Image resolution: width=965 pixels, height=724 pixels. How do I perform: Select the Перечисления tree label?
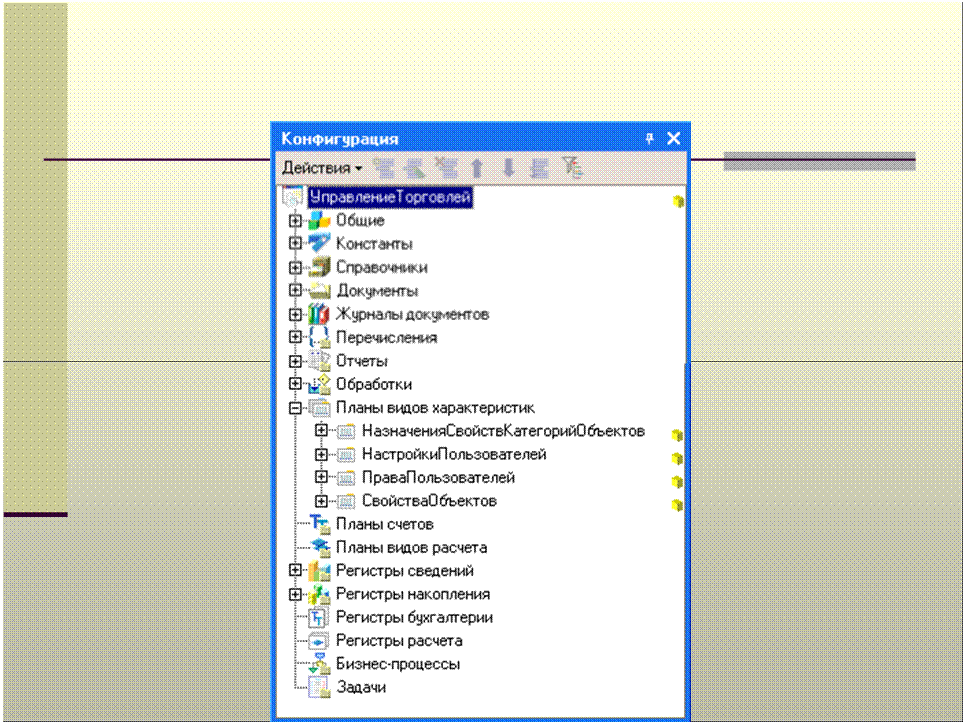[386, 337]
